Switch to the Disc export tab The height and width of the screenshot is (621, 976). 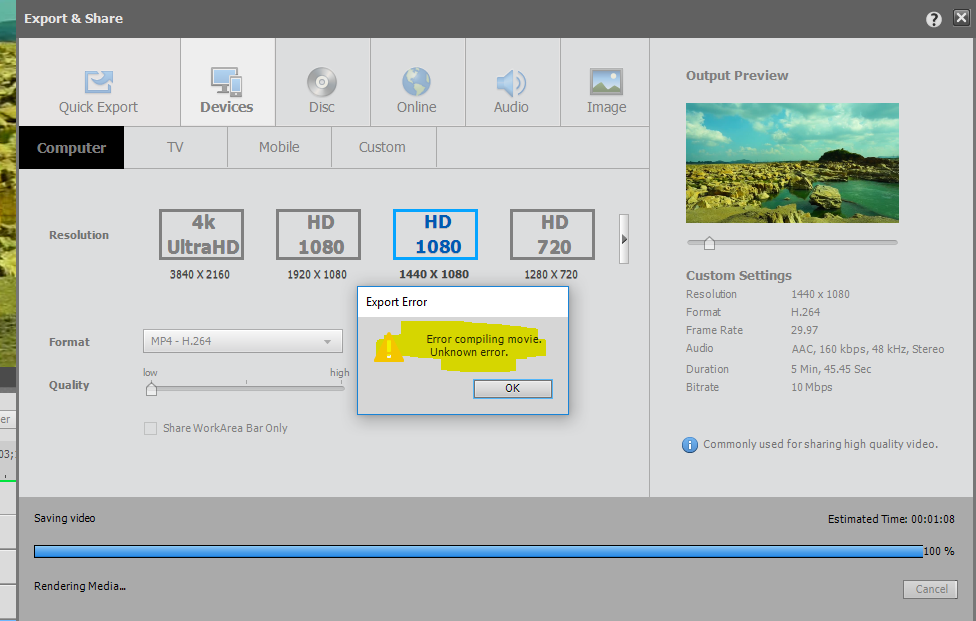pyautogui.click(x=322, y=82)
